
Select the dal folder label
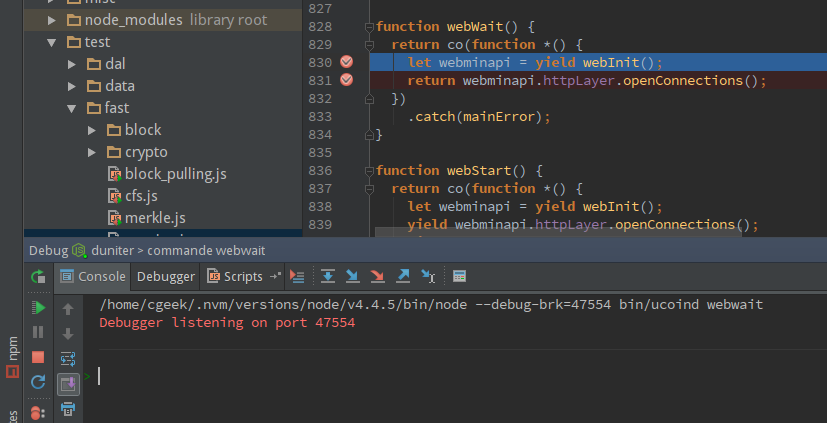point(115,64)
